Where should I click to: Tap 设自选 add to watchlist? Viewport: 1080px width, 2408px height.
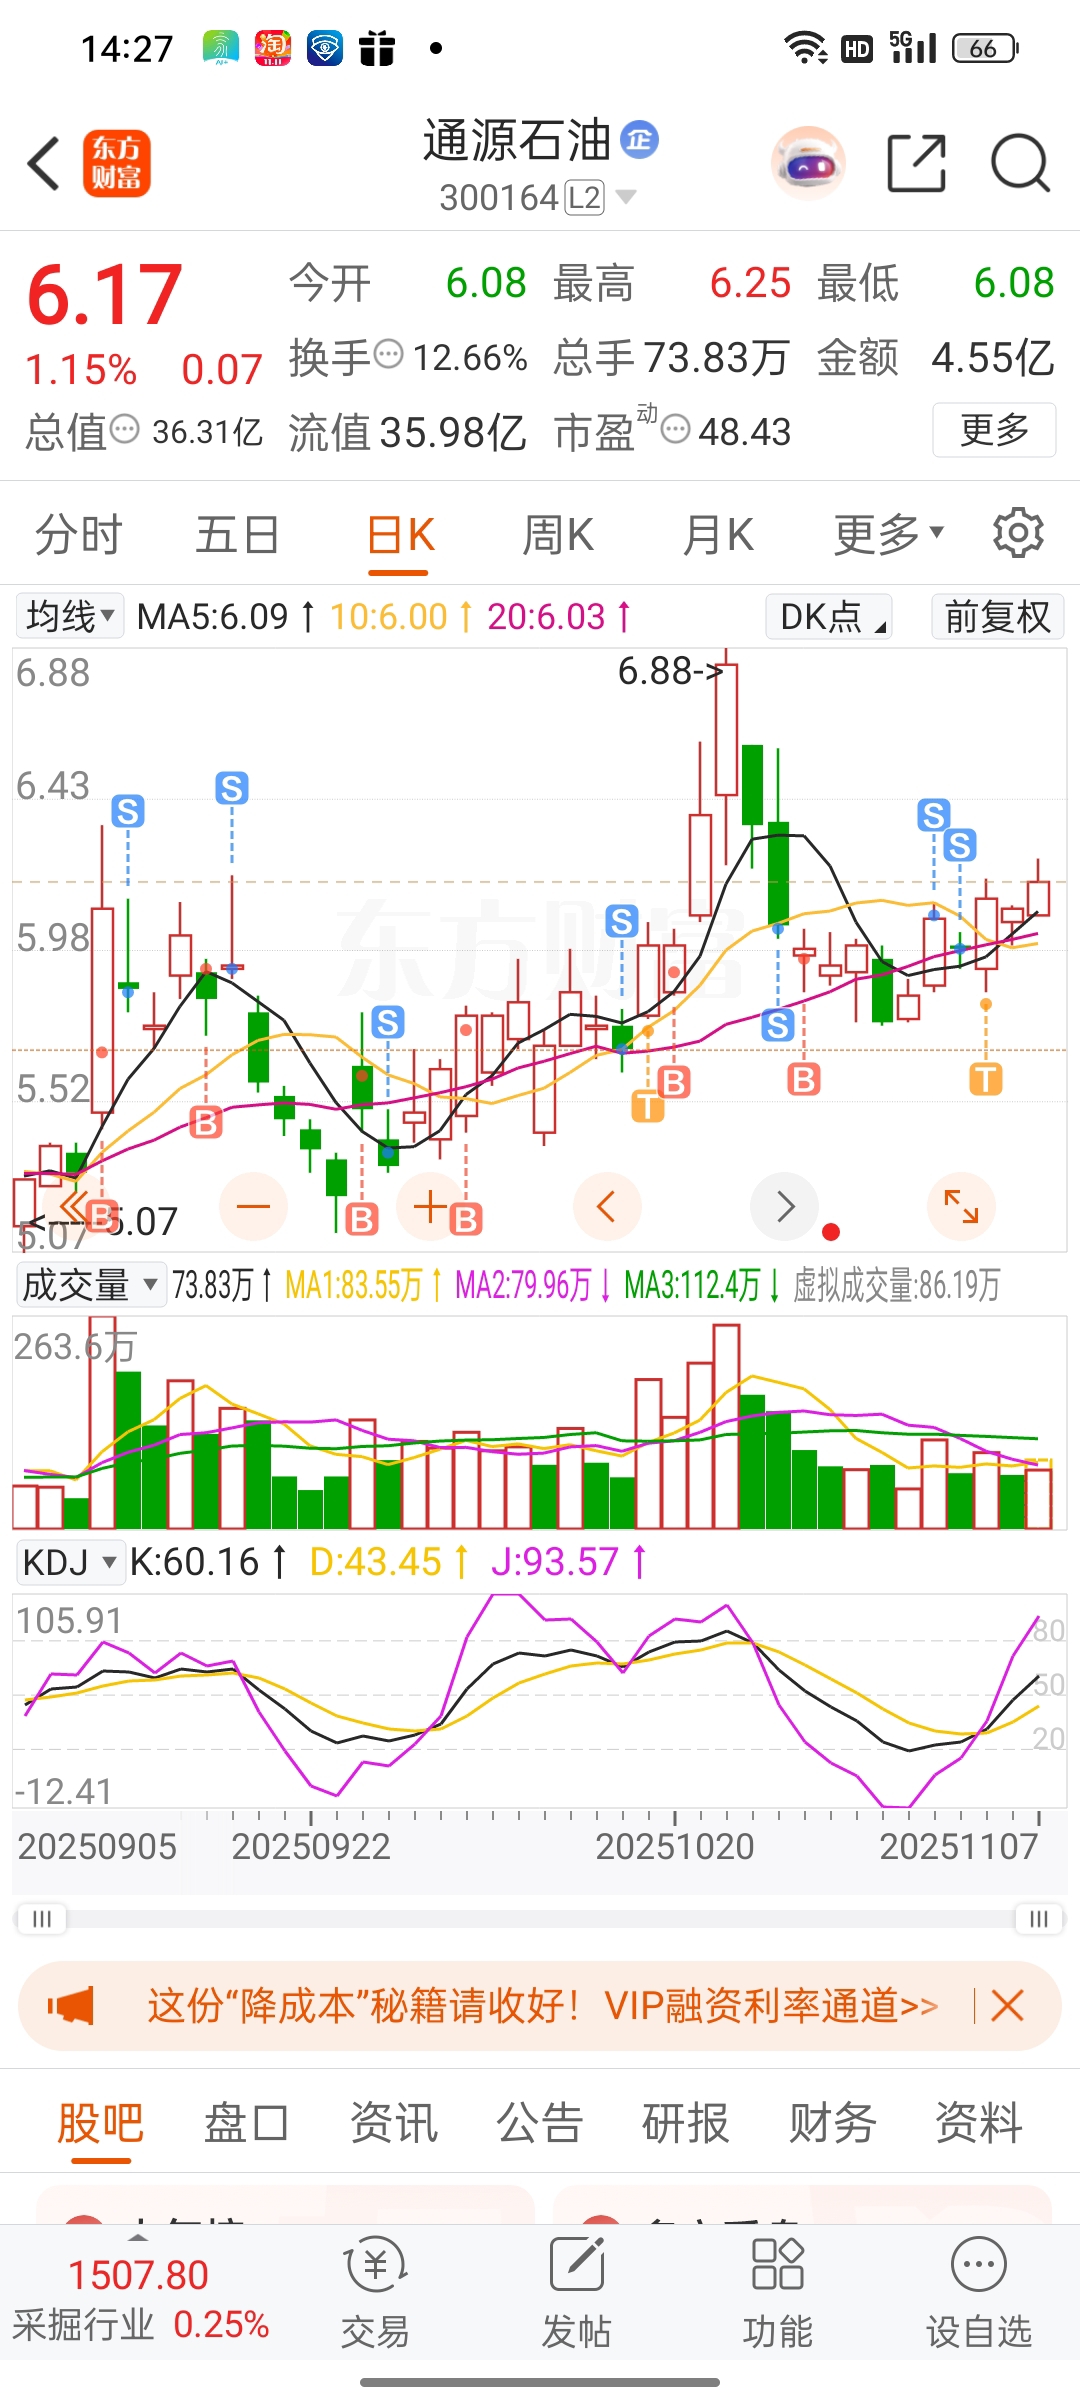coord(979,2294)
